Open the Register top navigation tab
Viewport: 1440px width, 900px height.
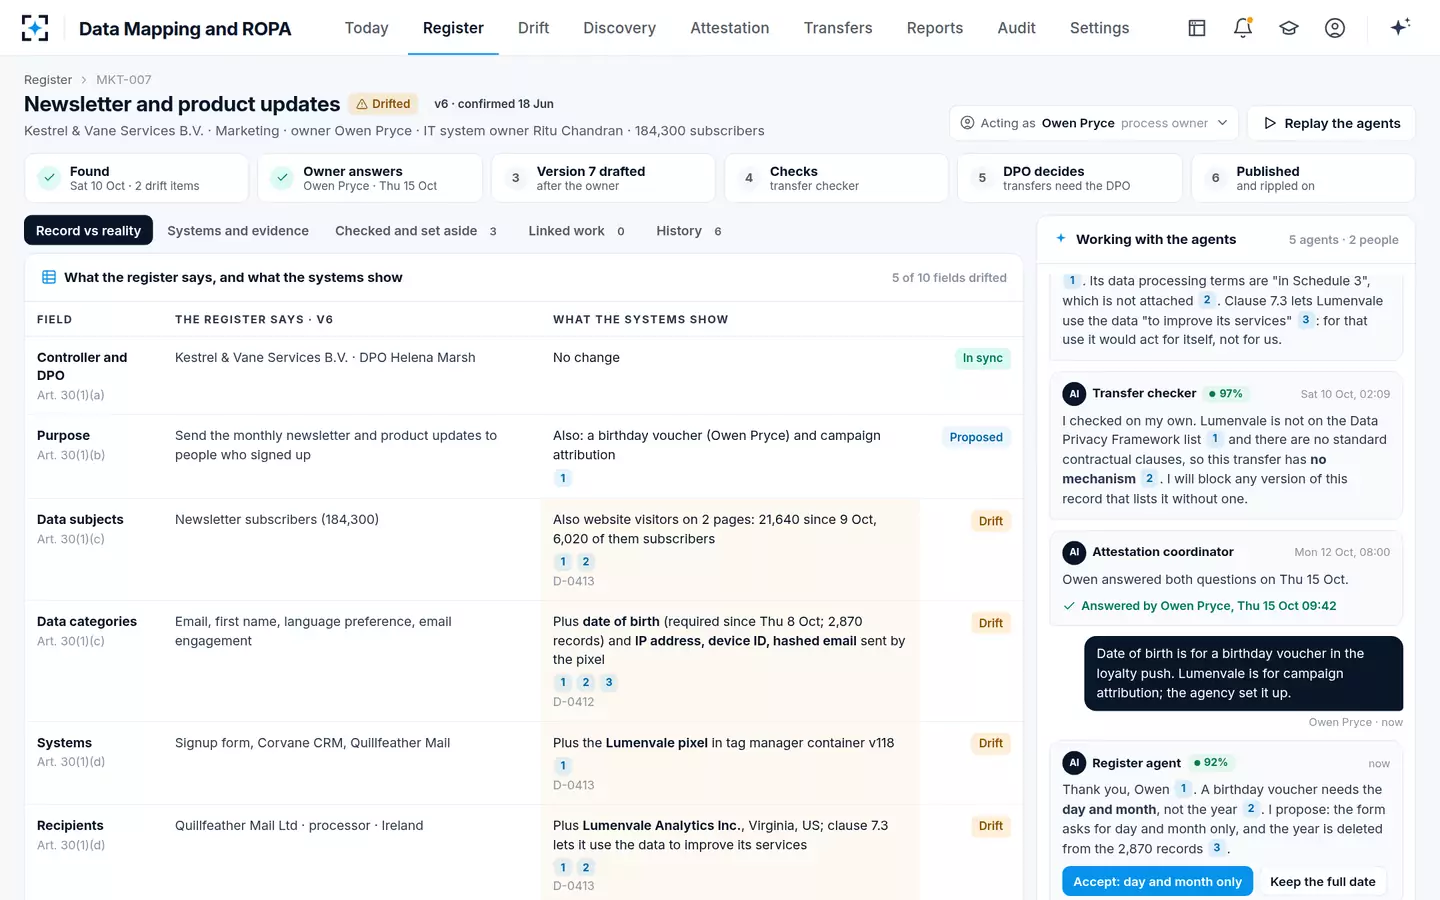[453, 28]
